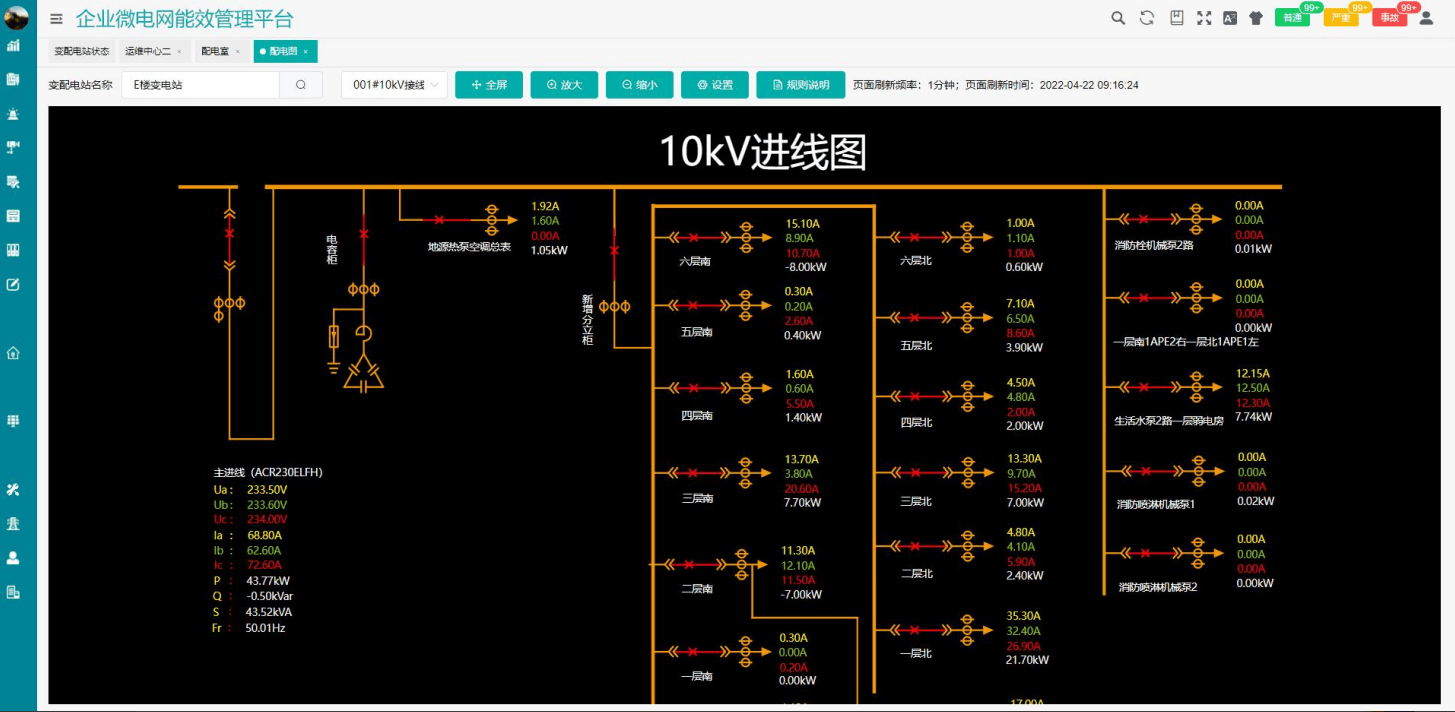The height and width of the screenshot is (712, 1455).
Task: Open the home icon in left sidebar
Action: [13, 352]
